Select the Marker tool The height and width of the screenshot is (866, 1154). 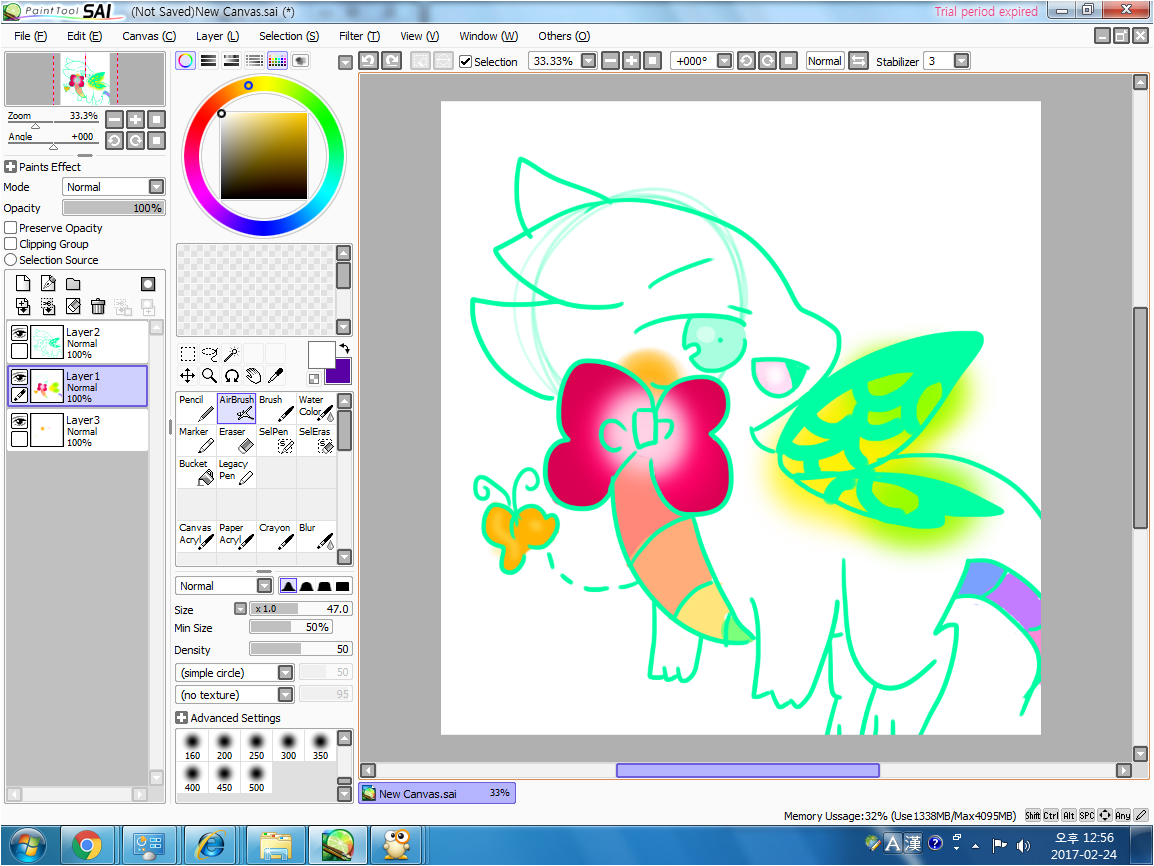[197, 440]
